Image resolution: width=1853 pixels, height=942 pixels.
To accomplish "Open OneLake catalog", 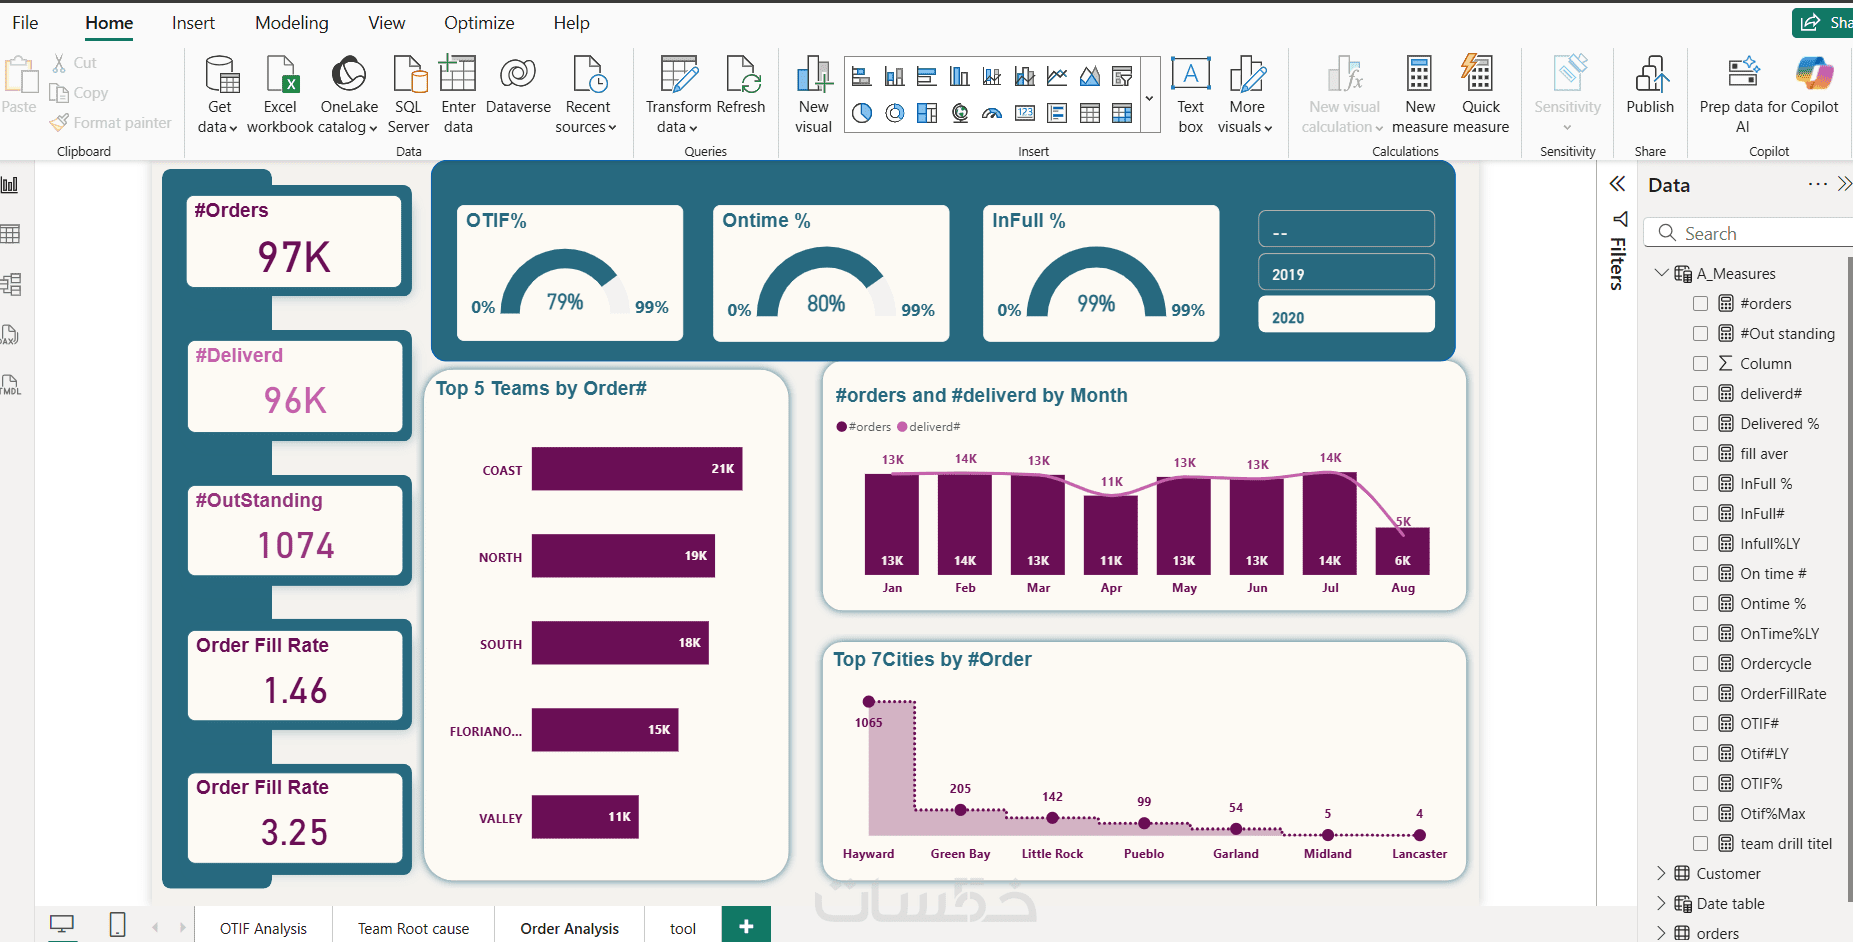I will click(349, 94).
